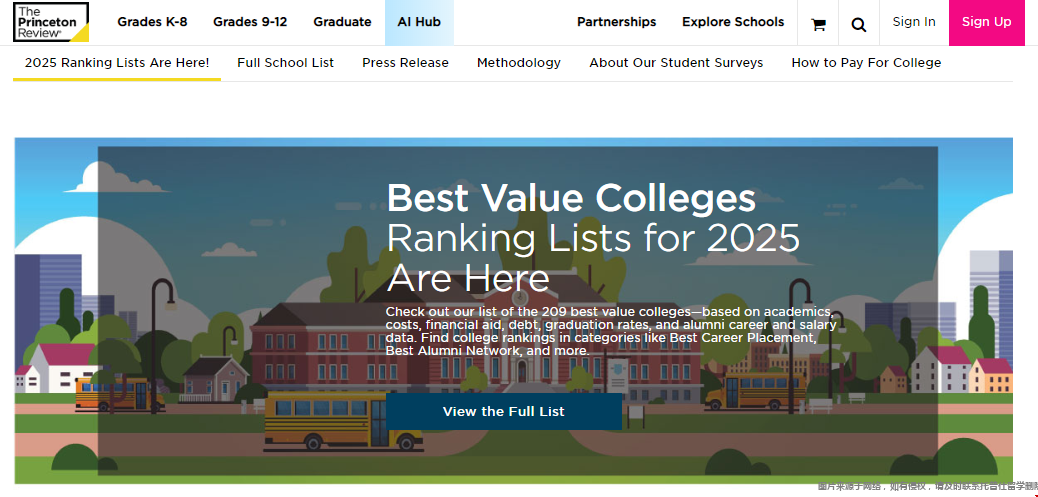Click the Sign In link

(914, 22)
